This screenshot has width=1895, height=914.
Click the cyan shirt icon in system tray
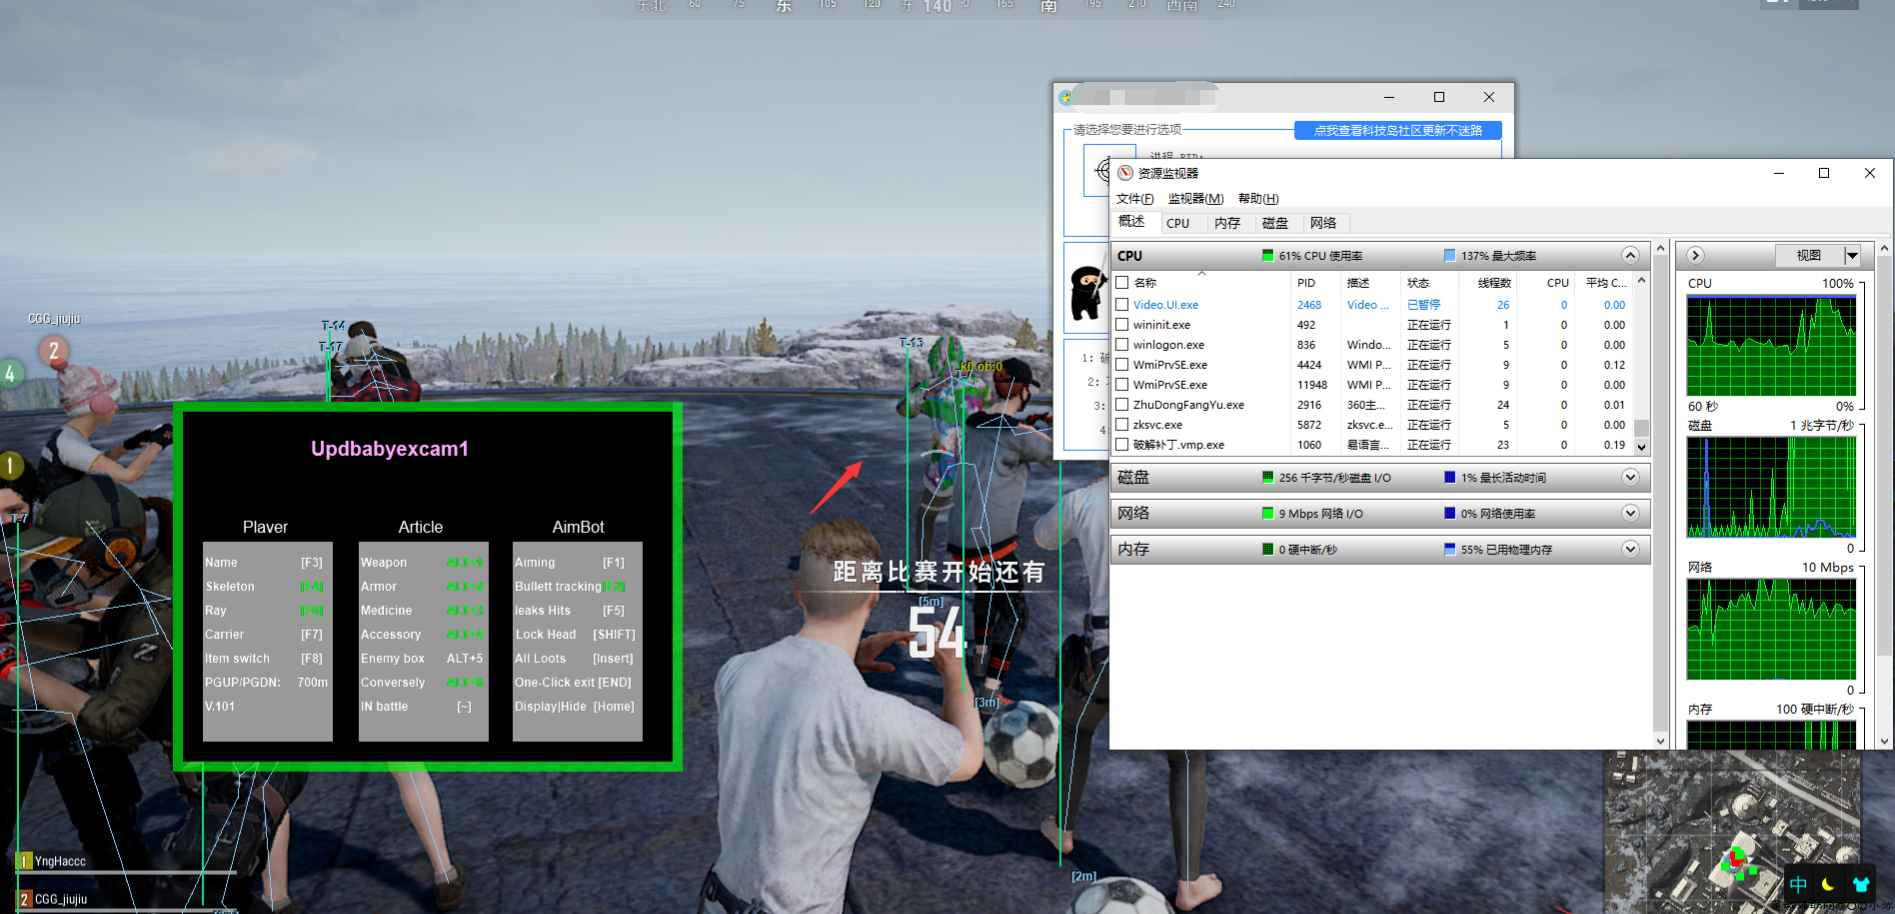point(1861,885)
